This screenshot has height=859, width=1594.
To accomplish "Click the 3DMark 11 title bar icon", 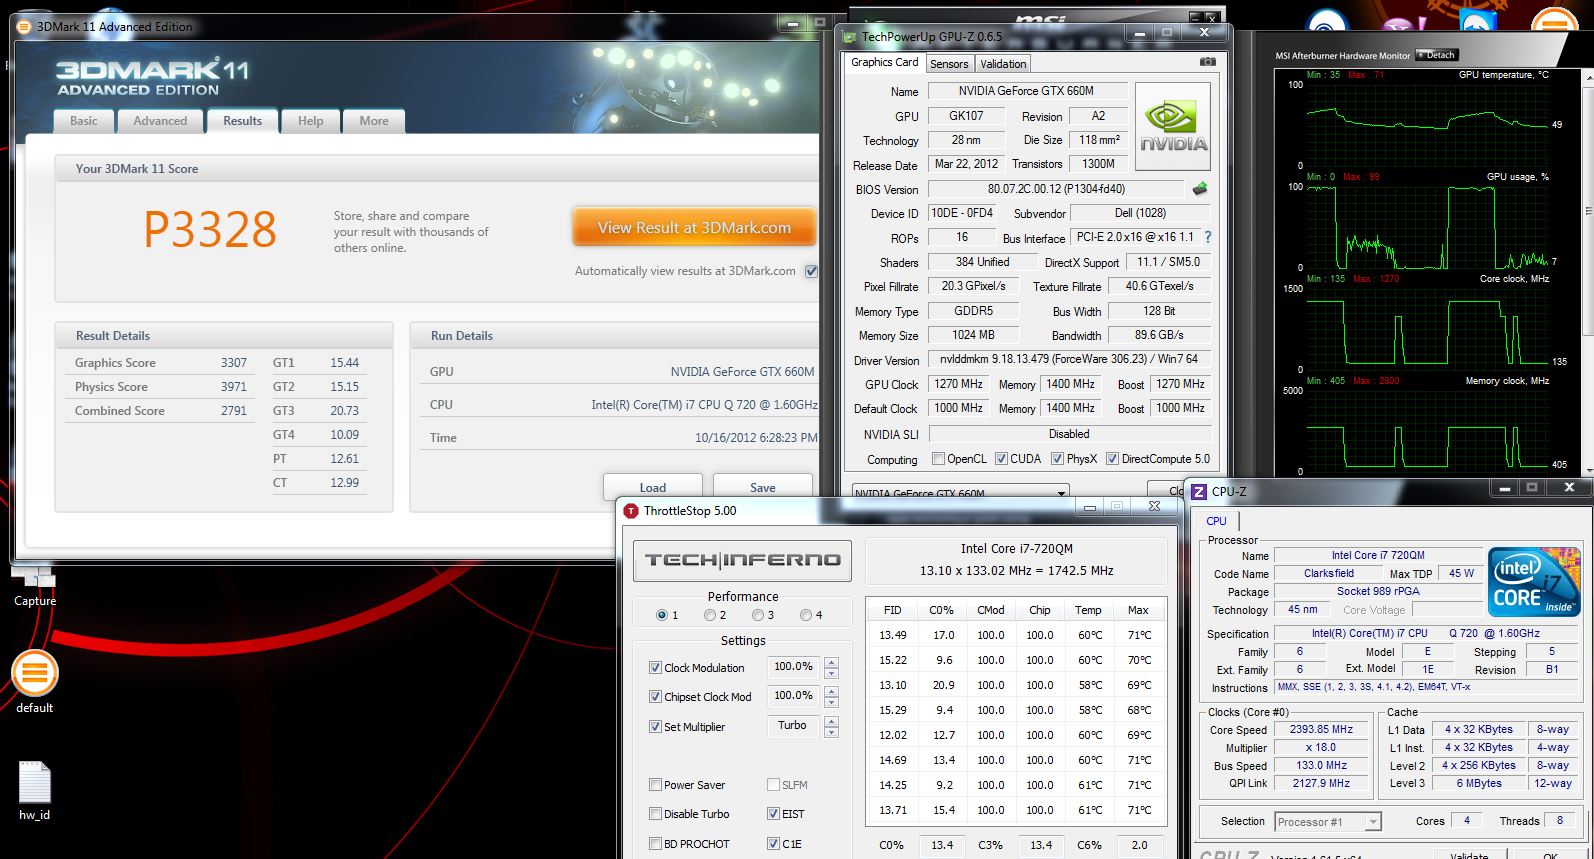I will click(25, 27).
